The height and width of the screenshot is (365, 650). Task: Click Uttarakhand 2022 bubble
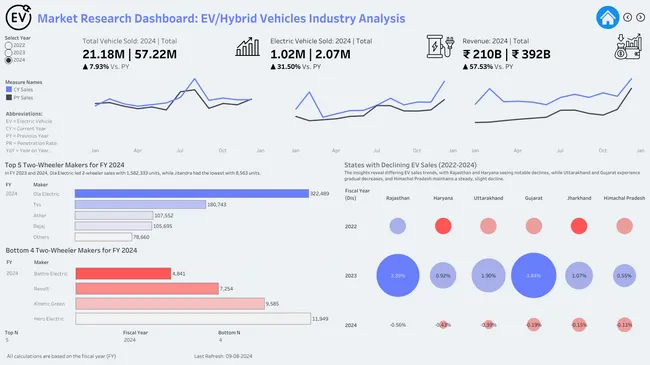coord(488,226)
